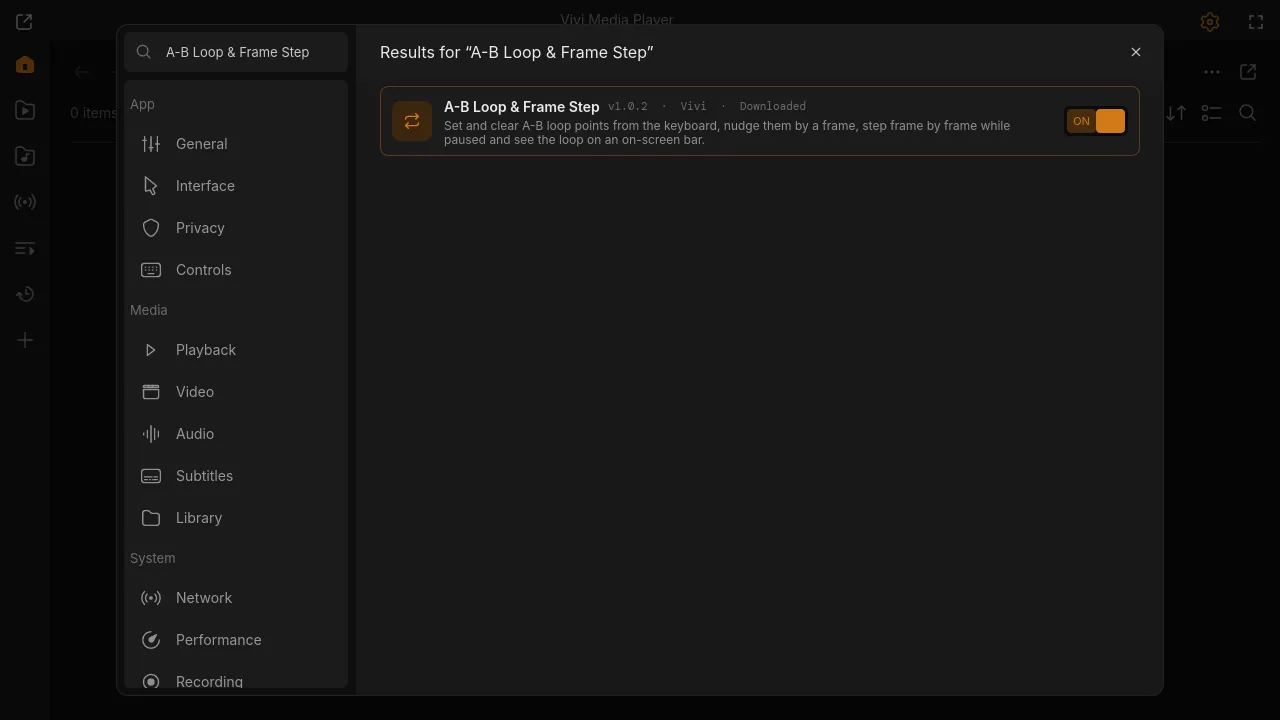The height and width of the screenshot is (720, 1280).
Task: Click the plugin description starting "Set and clear"
Action: tap(727, 133)
